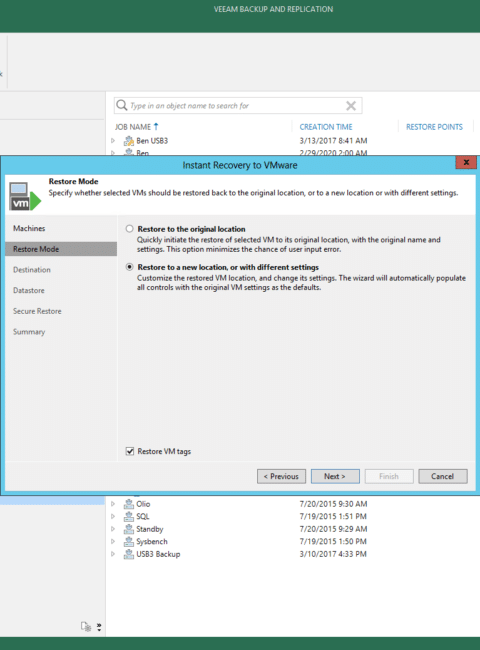Click the Olio backup job icon

click(129, 504)
